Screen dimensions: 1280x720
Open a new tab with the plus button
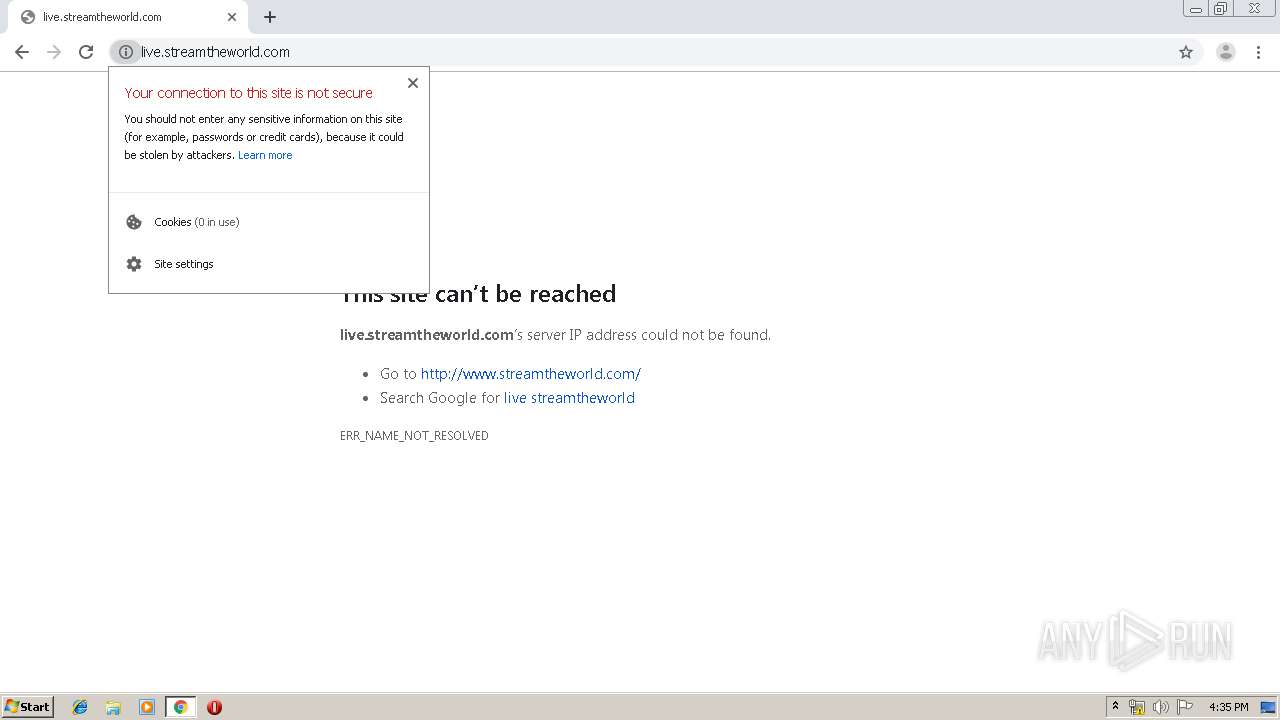[x=270, y=17]
